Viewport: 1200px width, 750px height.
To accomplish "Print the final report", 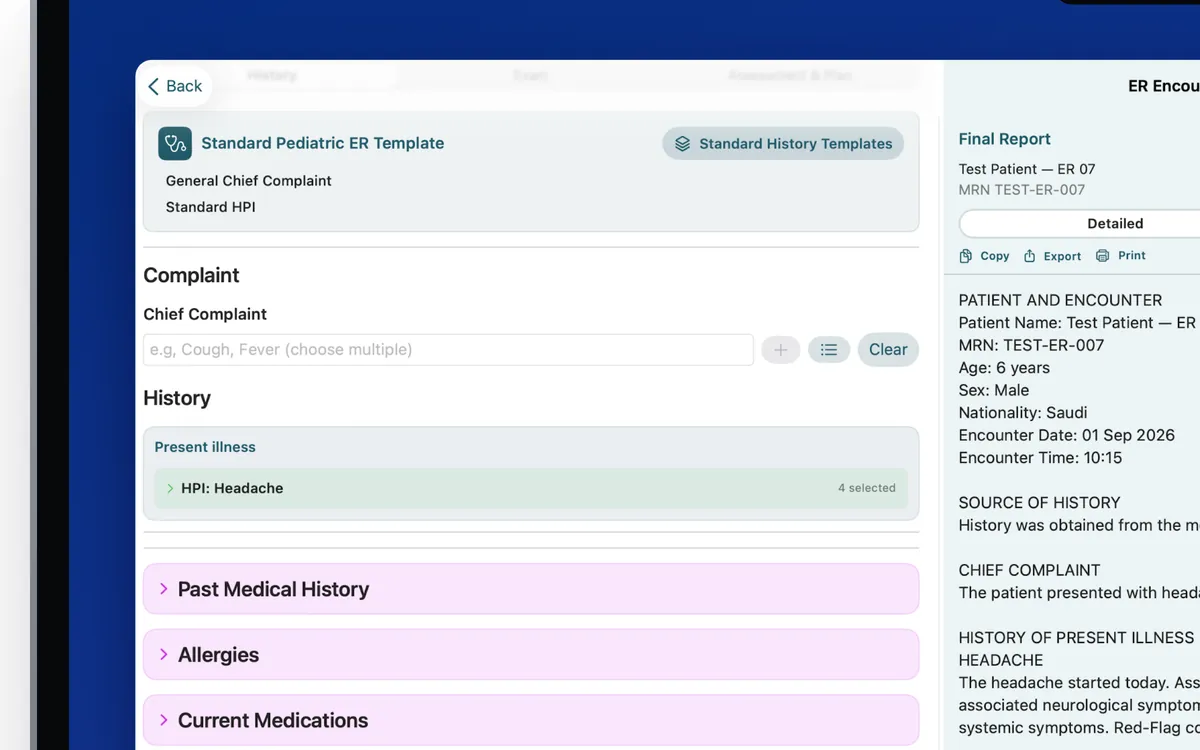I will [x=1121, y=256].
